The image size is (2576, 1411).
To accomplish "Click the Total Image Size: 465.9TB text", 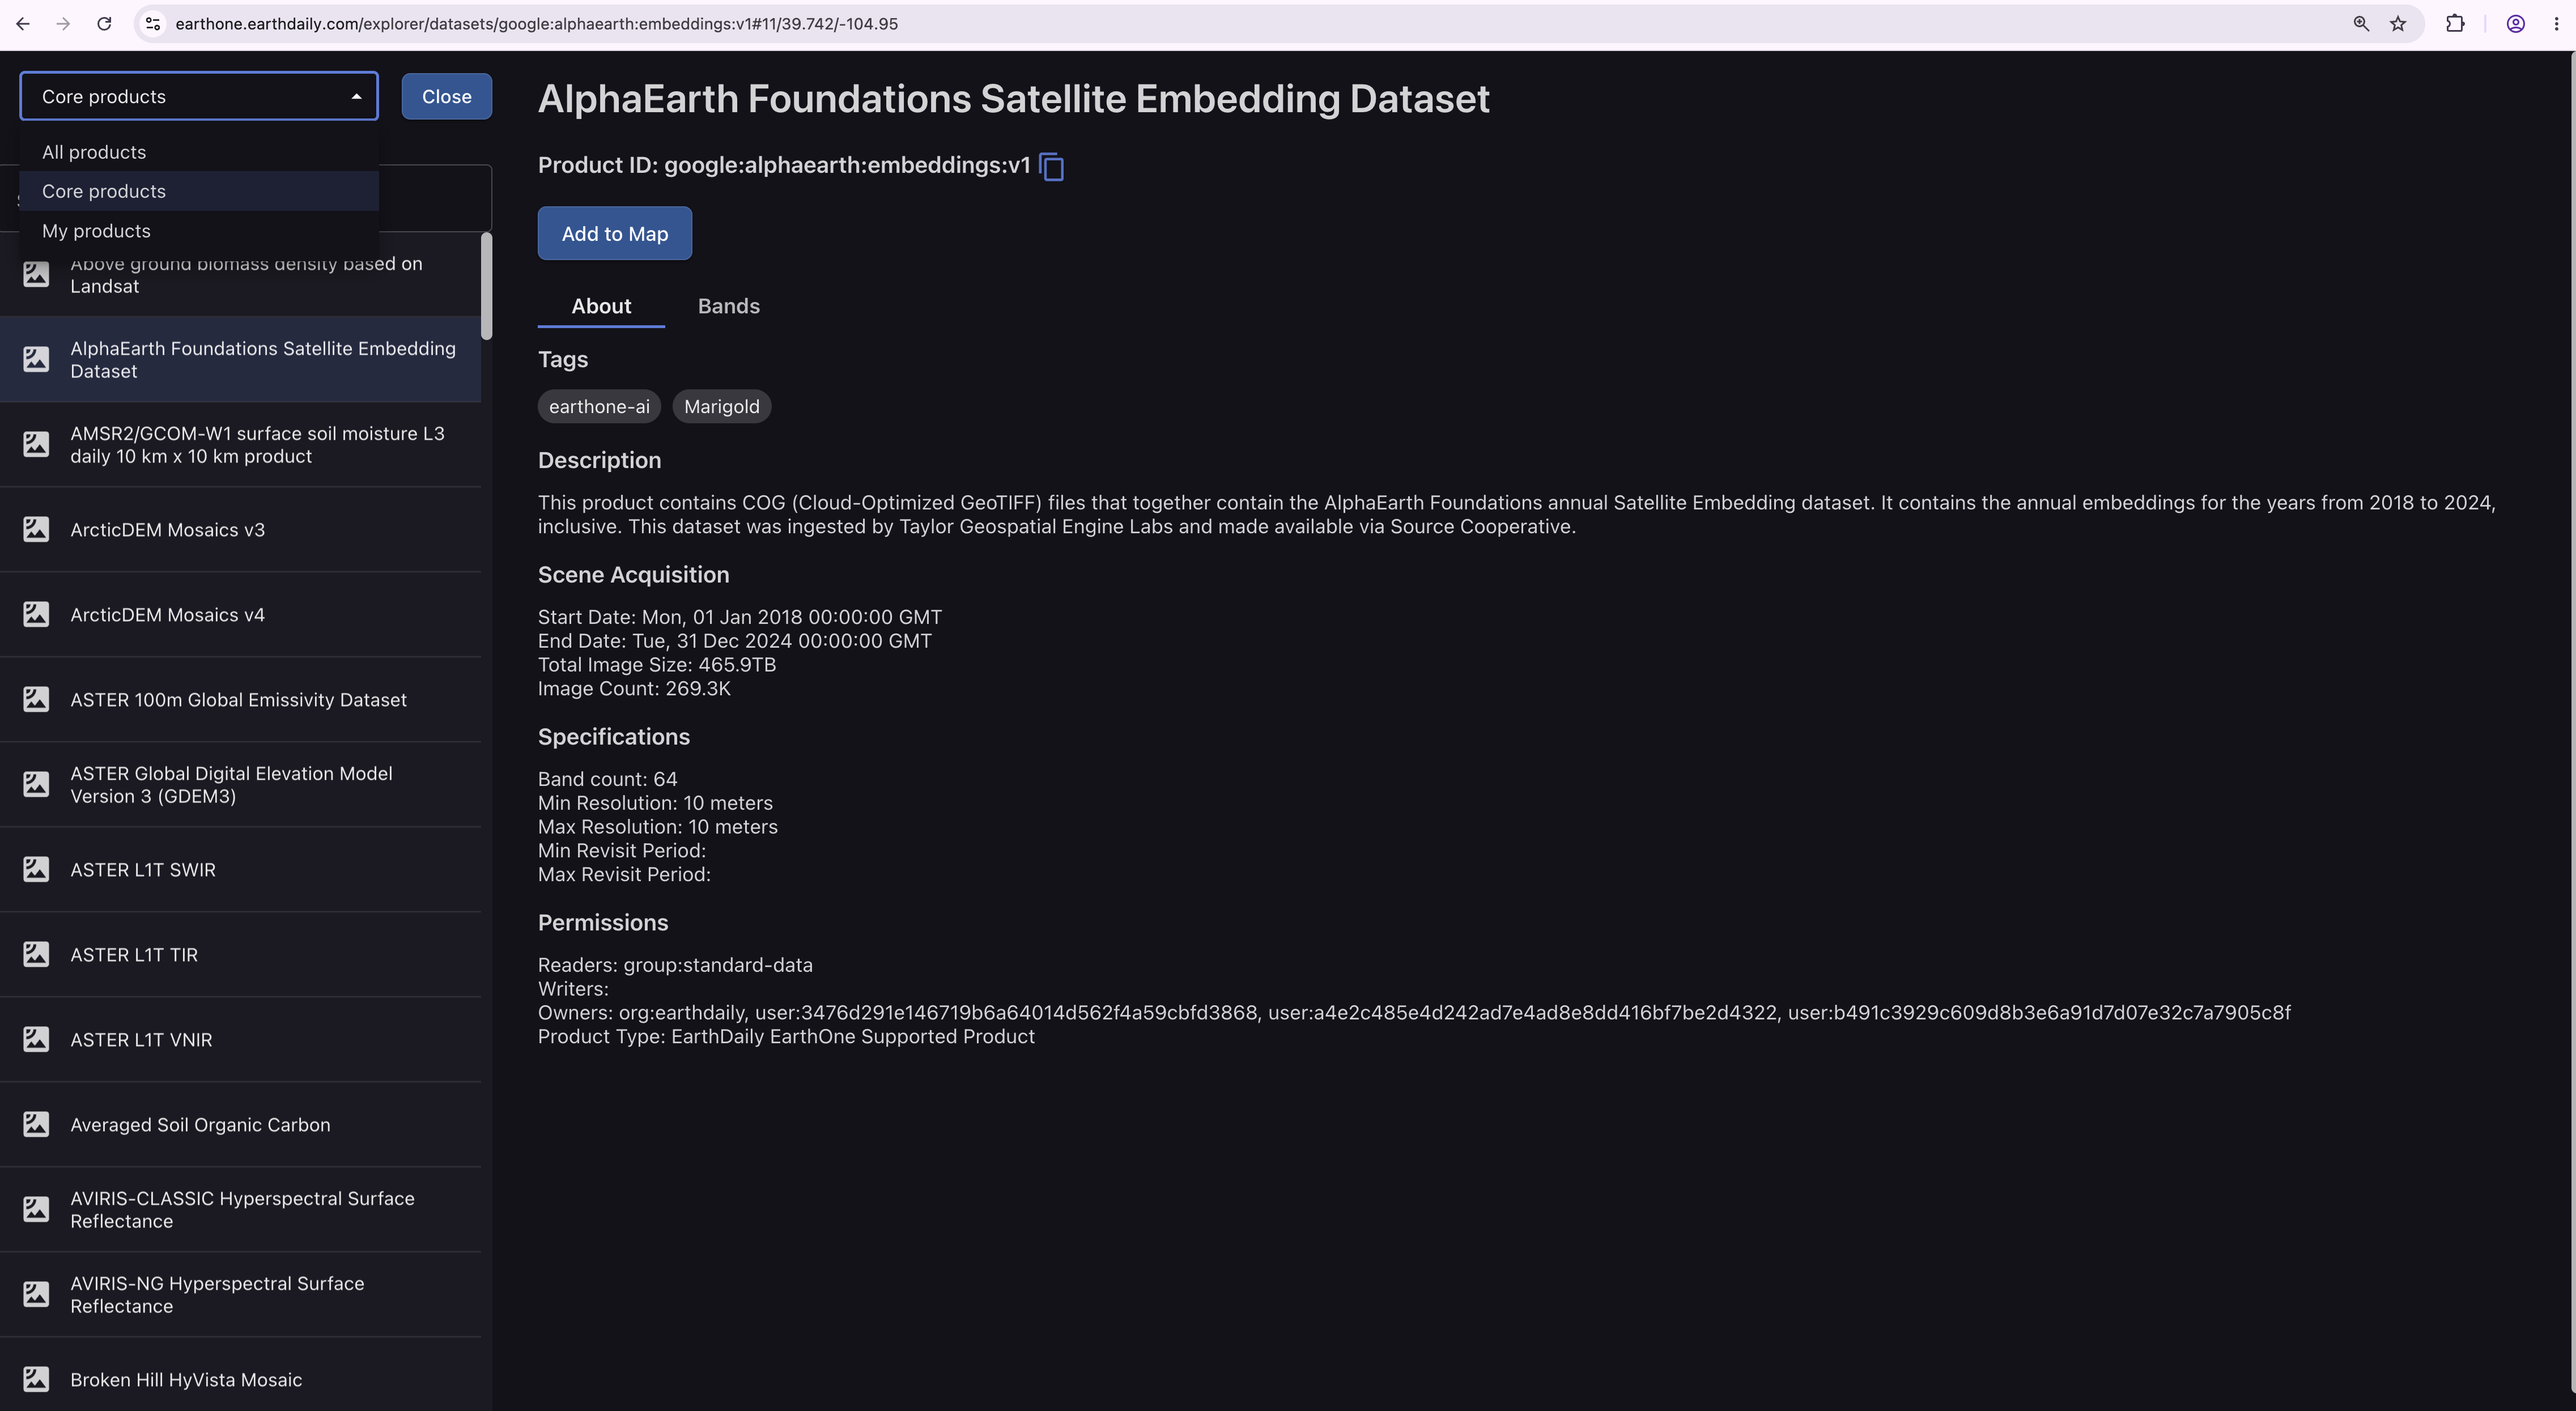I will (x=657, y=665).
